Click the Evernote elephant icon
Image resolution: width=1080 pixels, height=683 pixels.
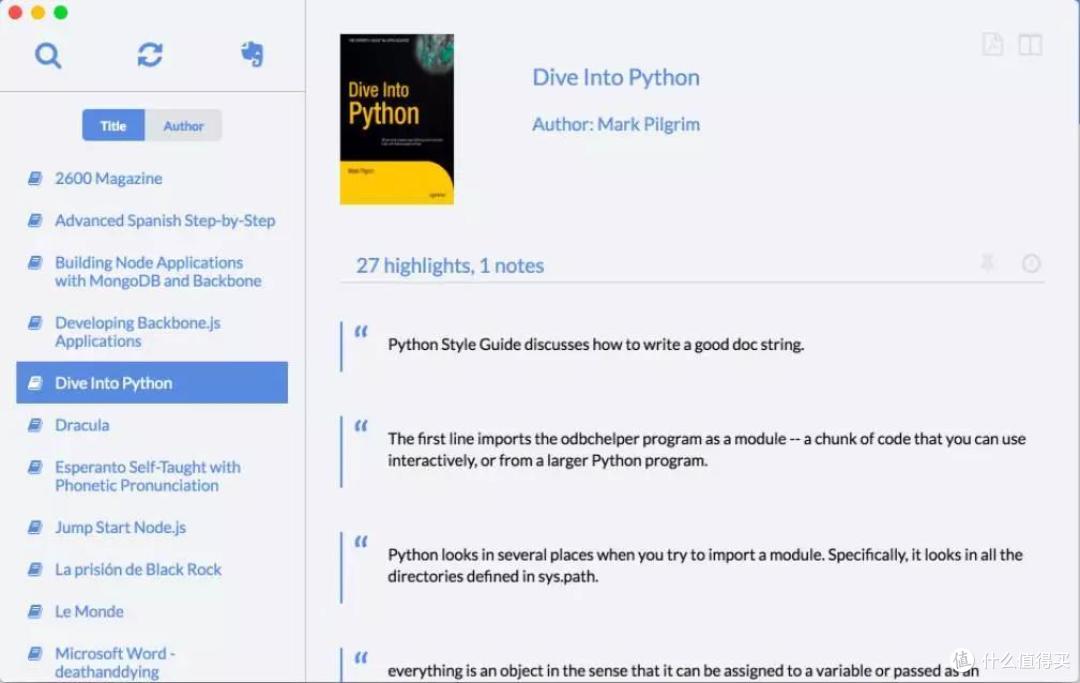coord(252,54)
